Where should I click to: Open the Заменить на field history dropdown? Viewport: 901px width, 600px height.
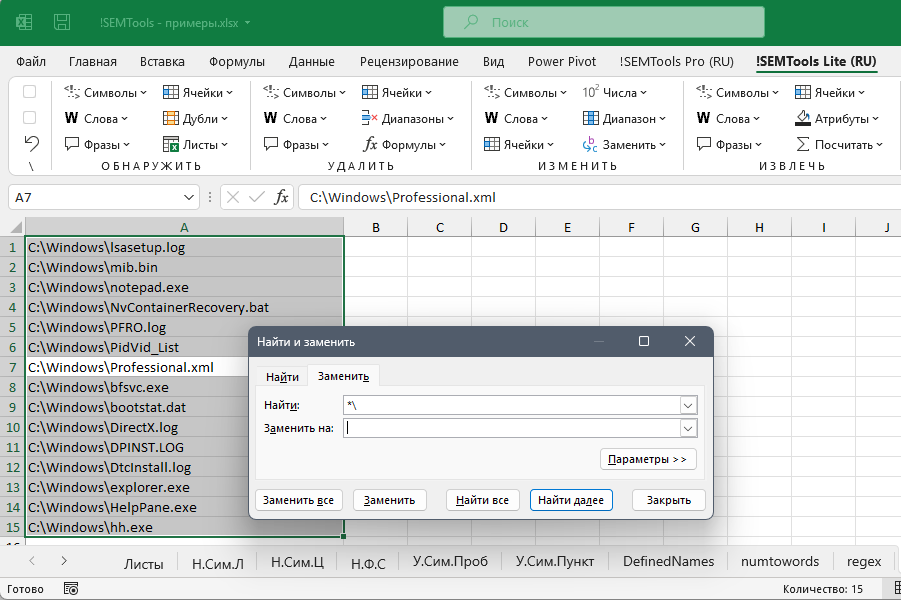(688, 428)
